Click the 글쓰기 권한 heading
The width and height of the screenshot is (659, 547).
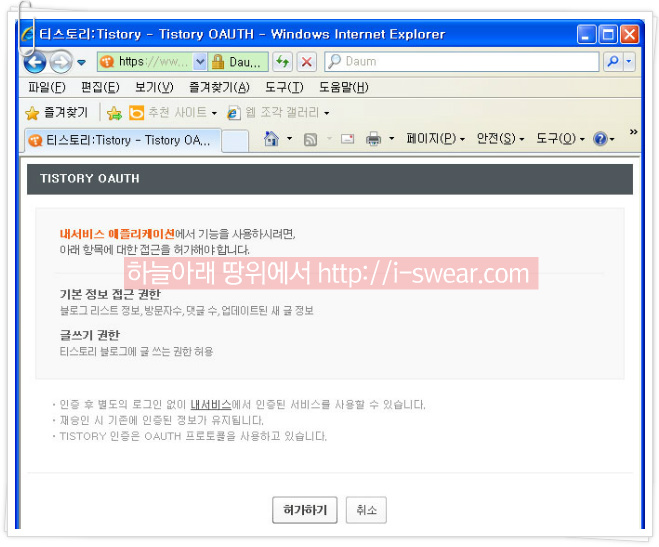click(90, 335)
